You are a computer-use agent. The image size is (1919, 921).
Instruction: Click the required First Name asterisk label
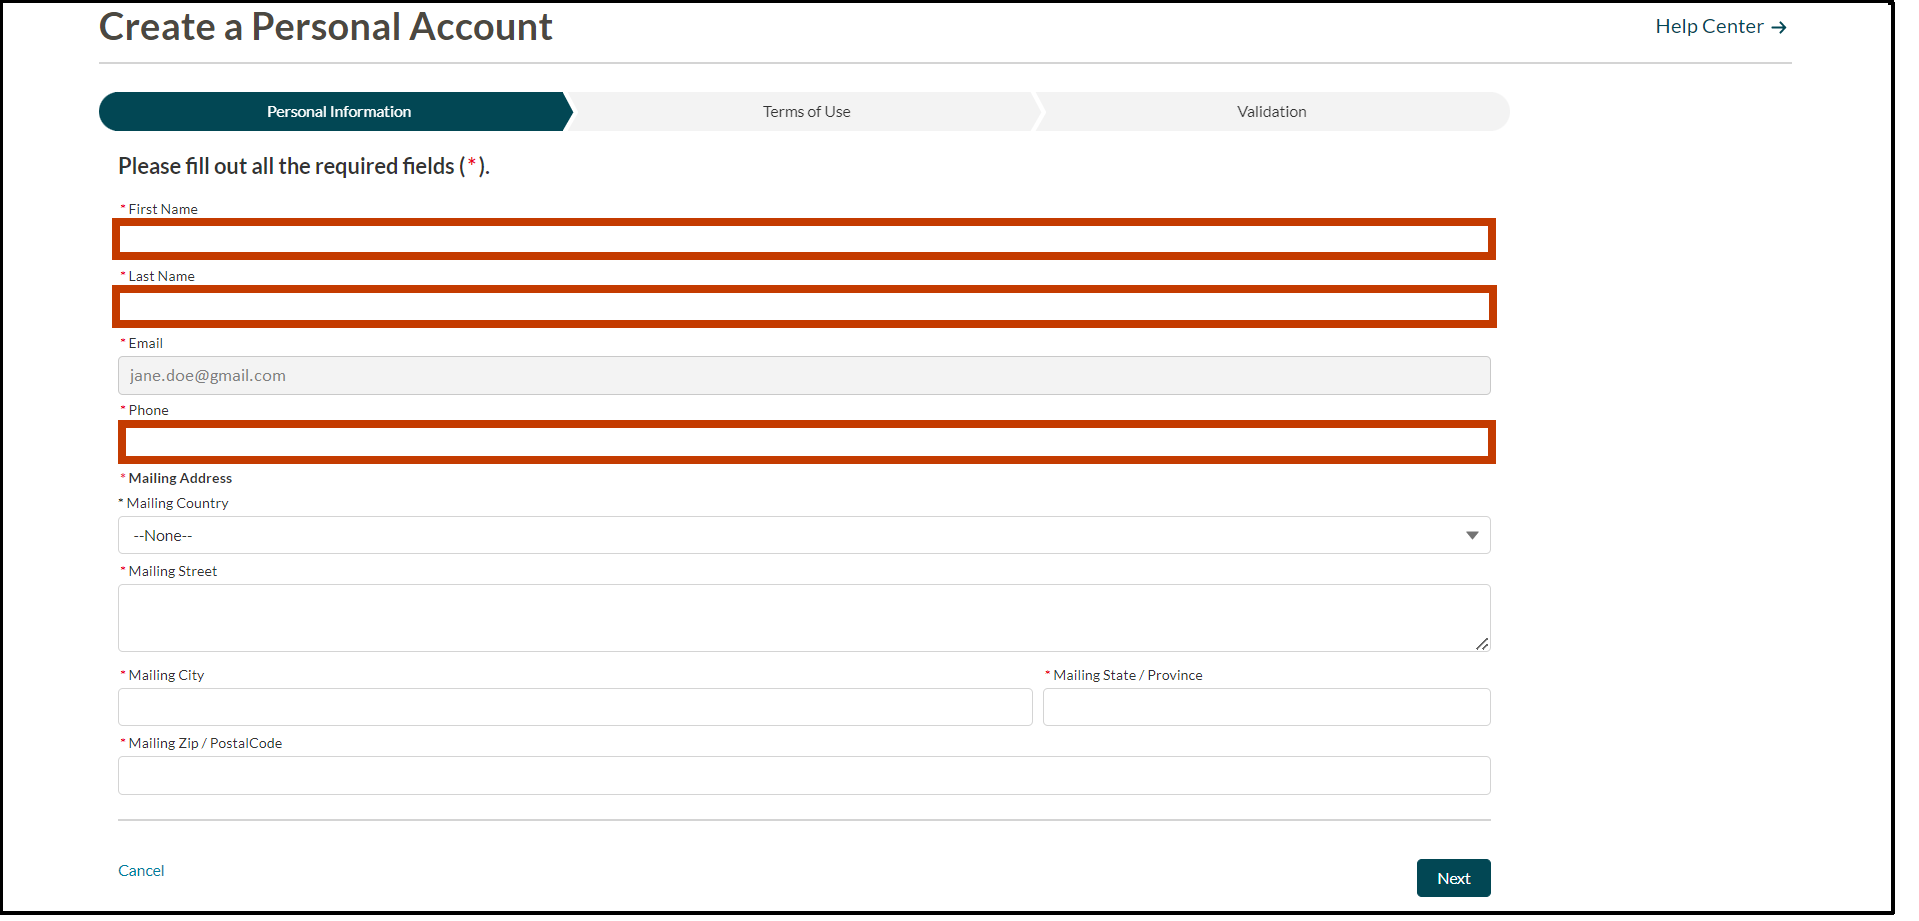tap(121, 208)
